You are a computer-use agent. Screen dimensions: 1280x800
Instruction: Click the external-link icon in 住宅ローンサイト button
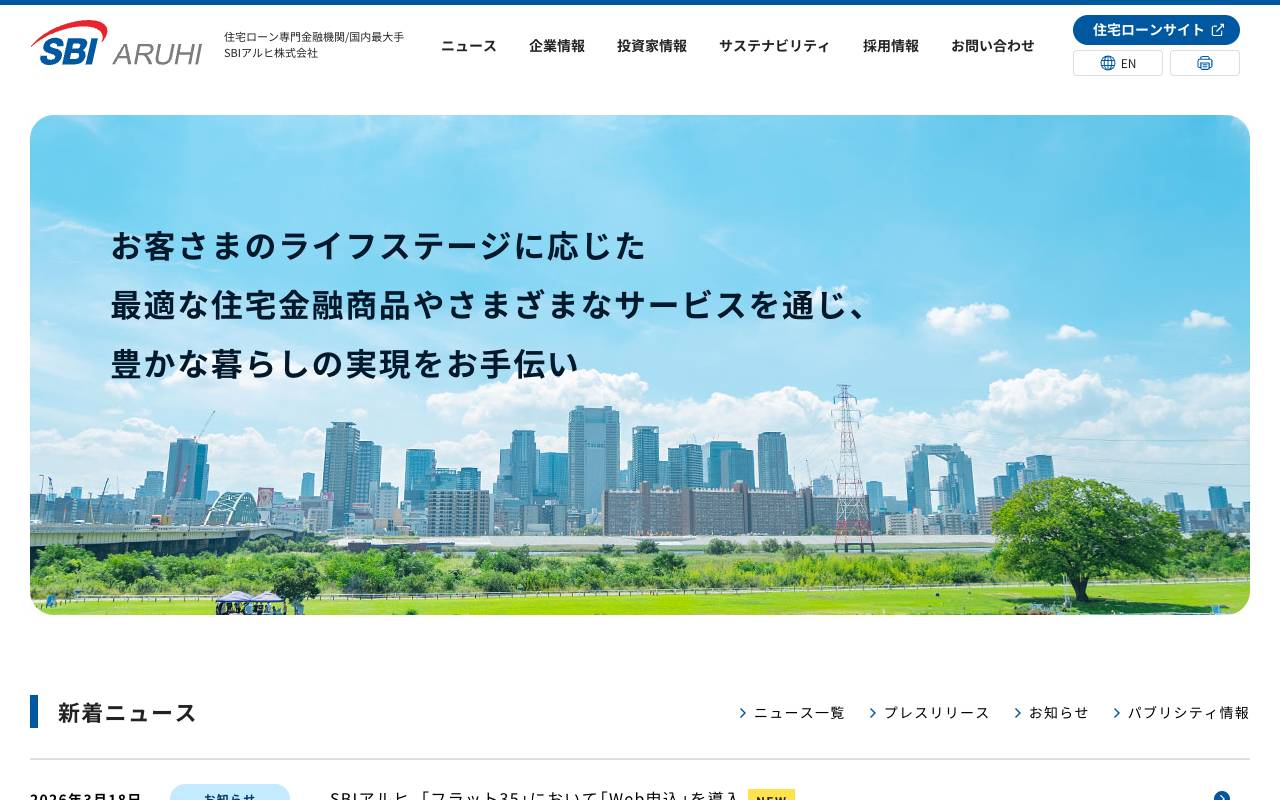(x=1218, y=29)
